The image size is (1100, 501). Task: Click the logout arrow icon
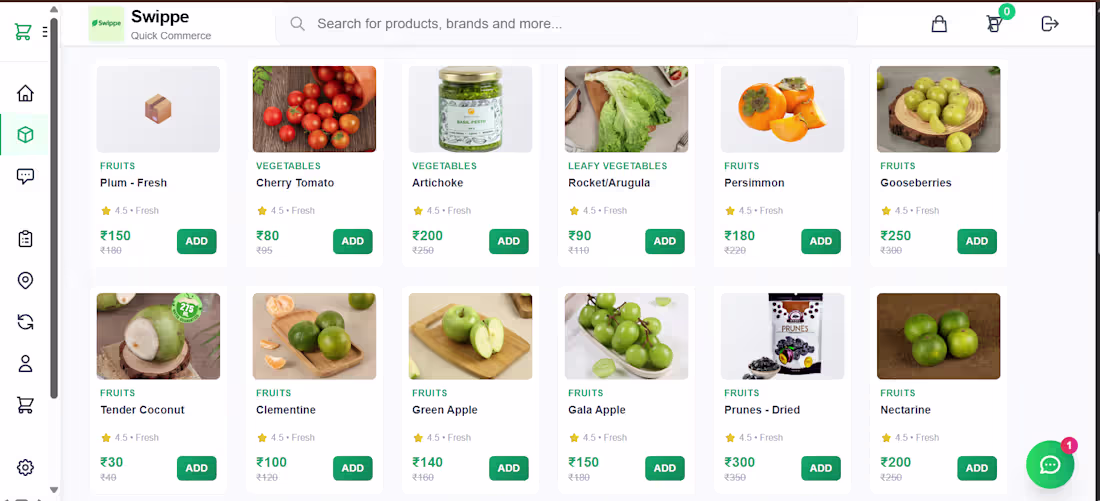click(x=1050, y=24)
